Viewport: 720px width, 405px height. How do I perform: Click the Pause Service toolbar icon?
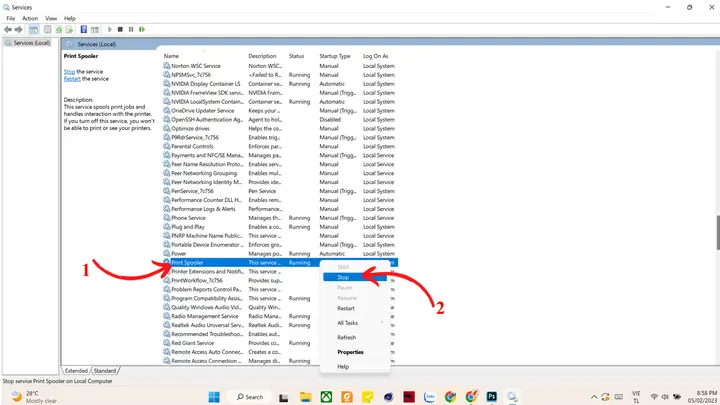point(131,29)
